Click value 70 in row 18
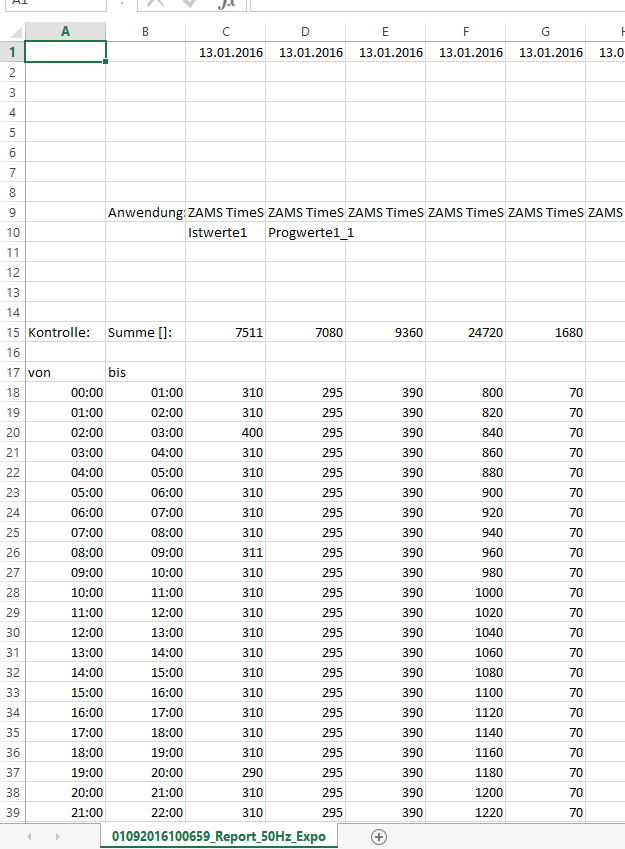 pos(545,393)
